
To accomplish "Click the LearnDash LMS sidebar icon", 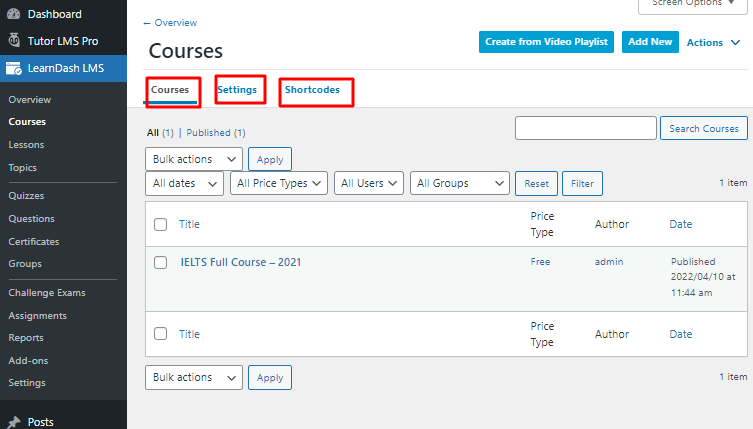I will [14, 68].
